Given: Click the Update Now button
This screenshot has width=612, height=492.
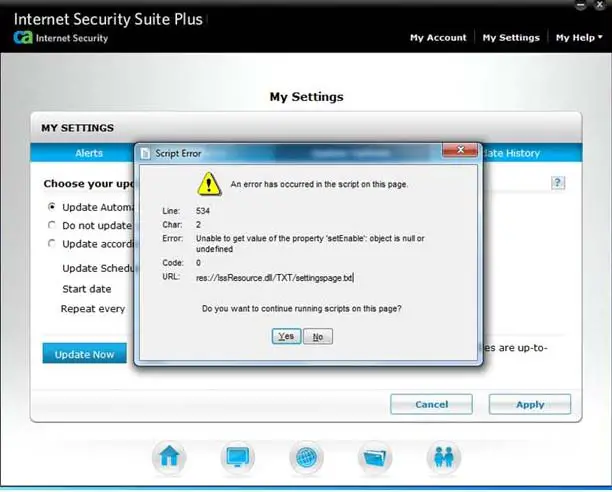Looking at the screenshot, I should pyautogui.click(x=84, y=353).
